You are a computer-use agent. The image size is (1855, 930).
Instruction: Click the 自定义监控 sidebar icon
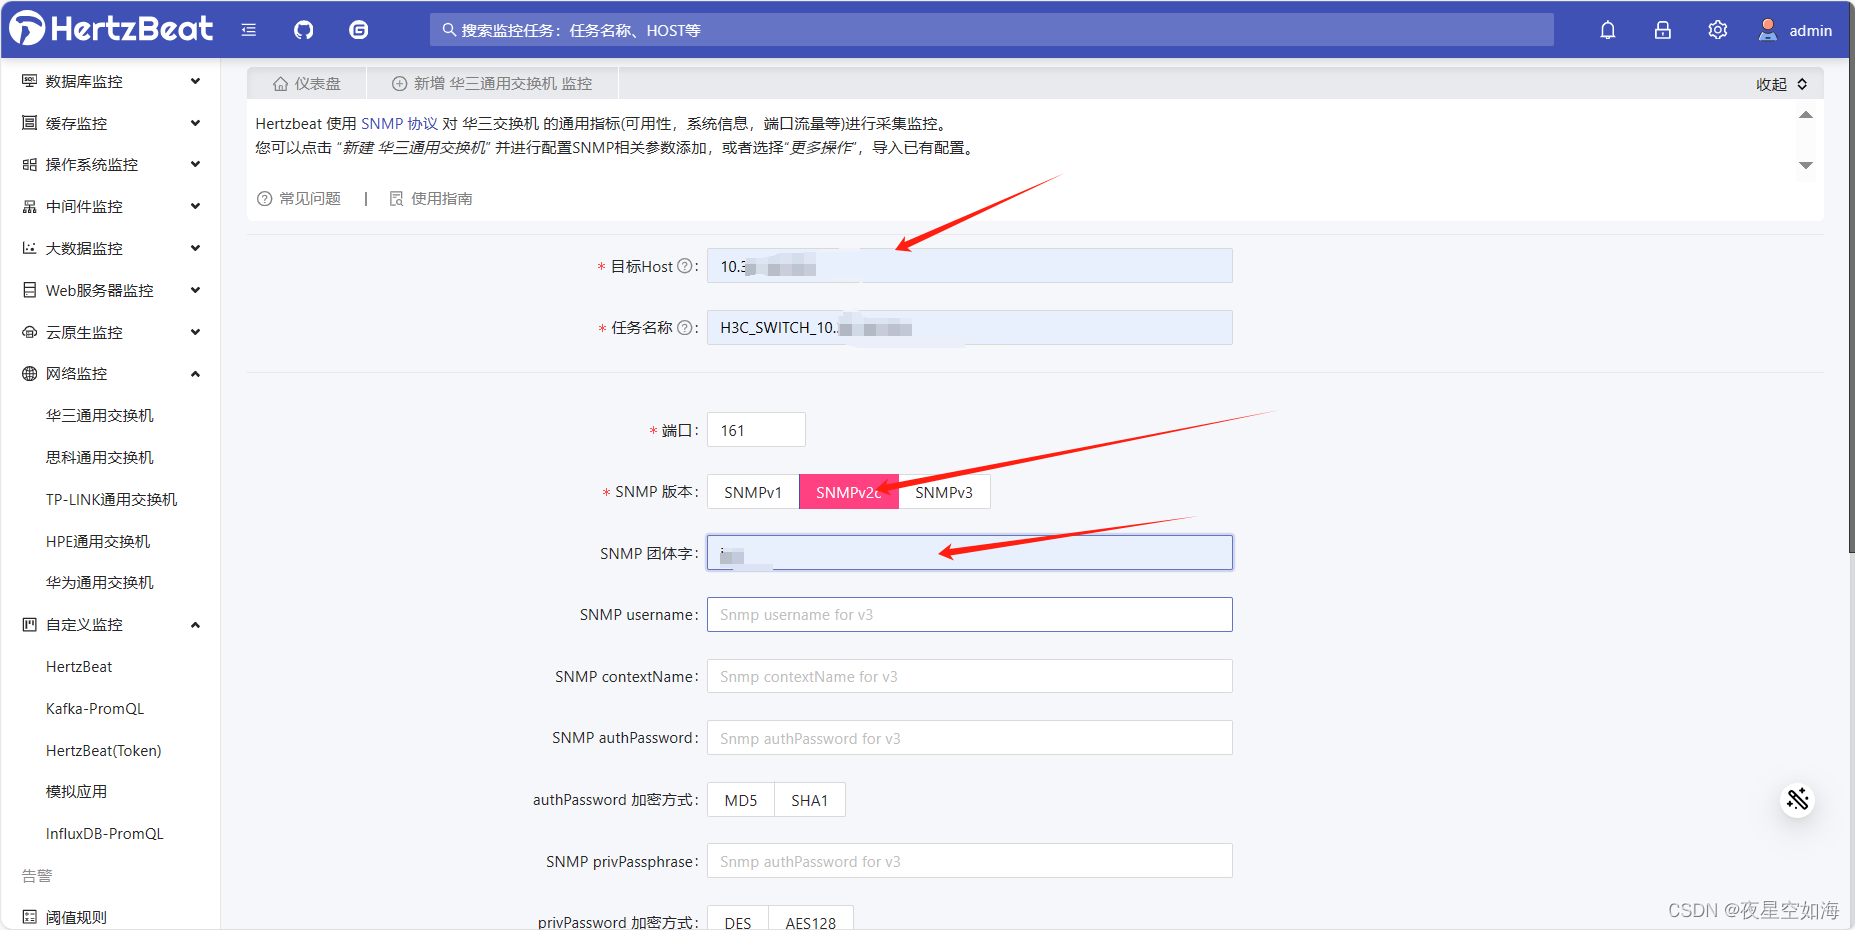29,624
